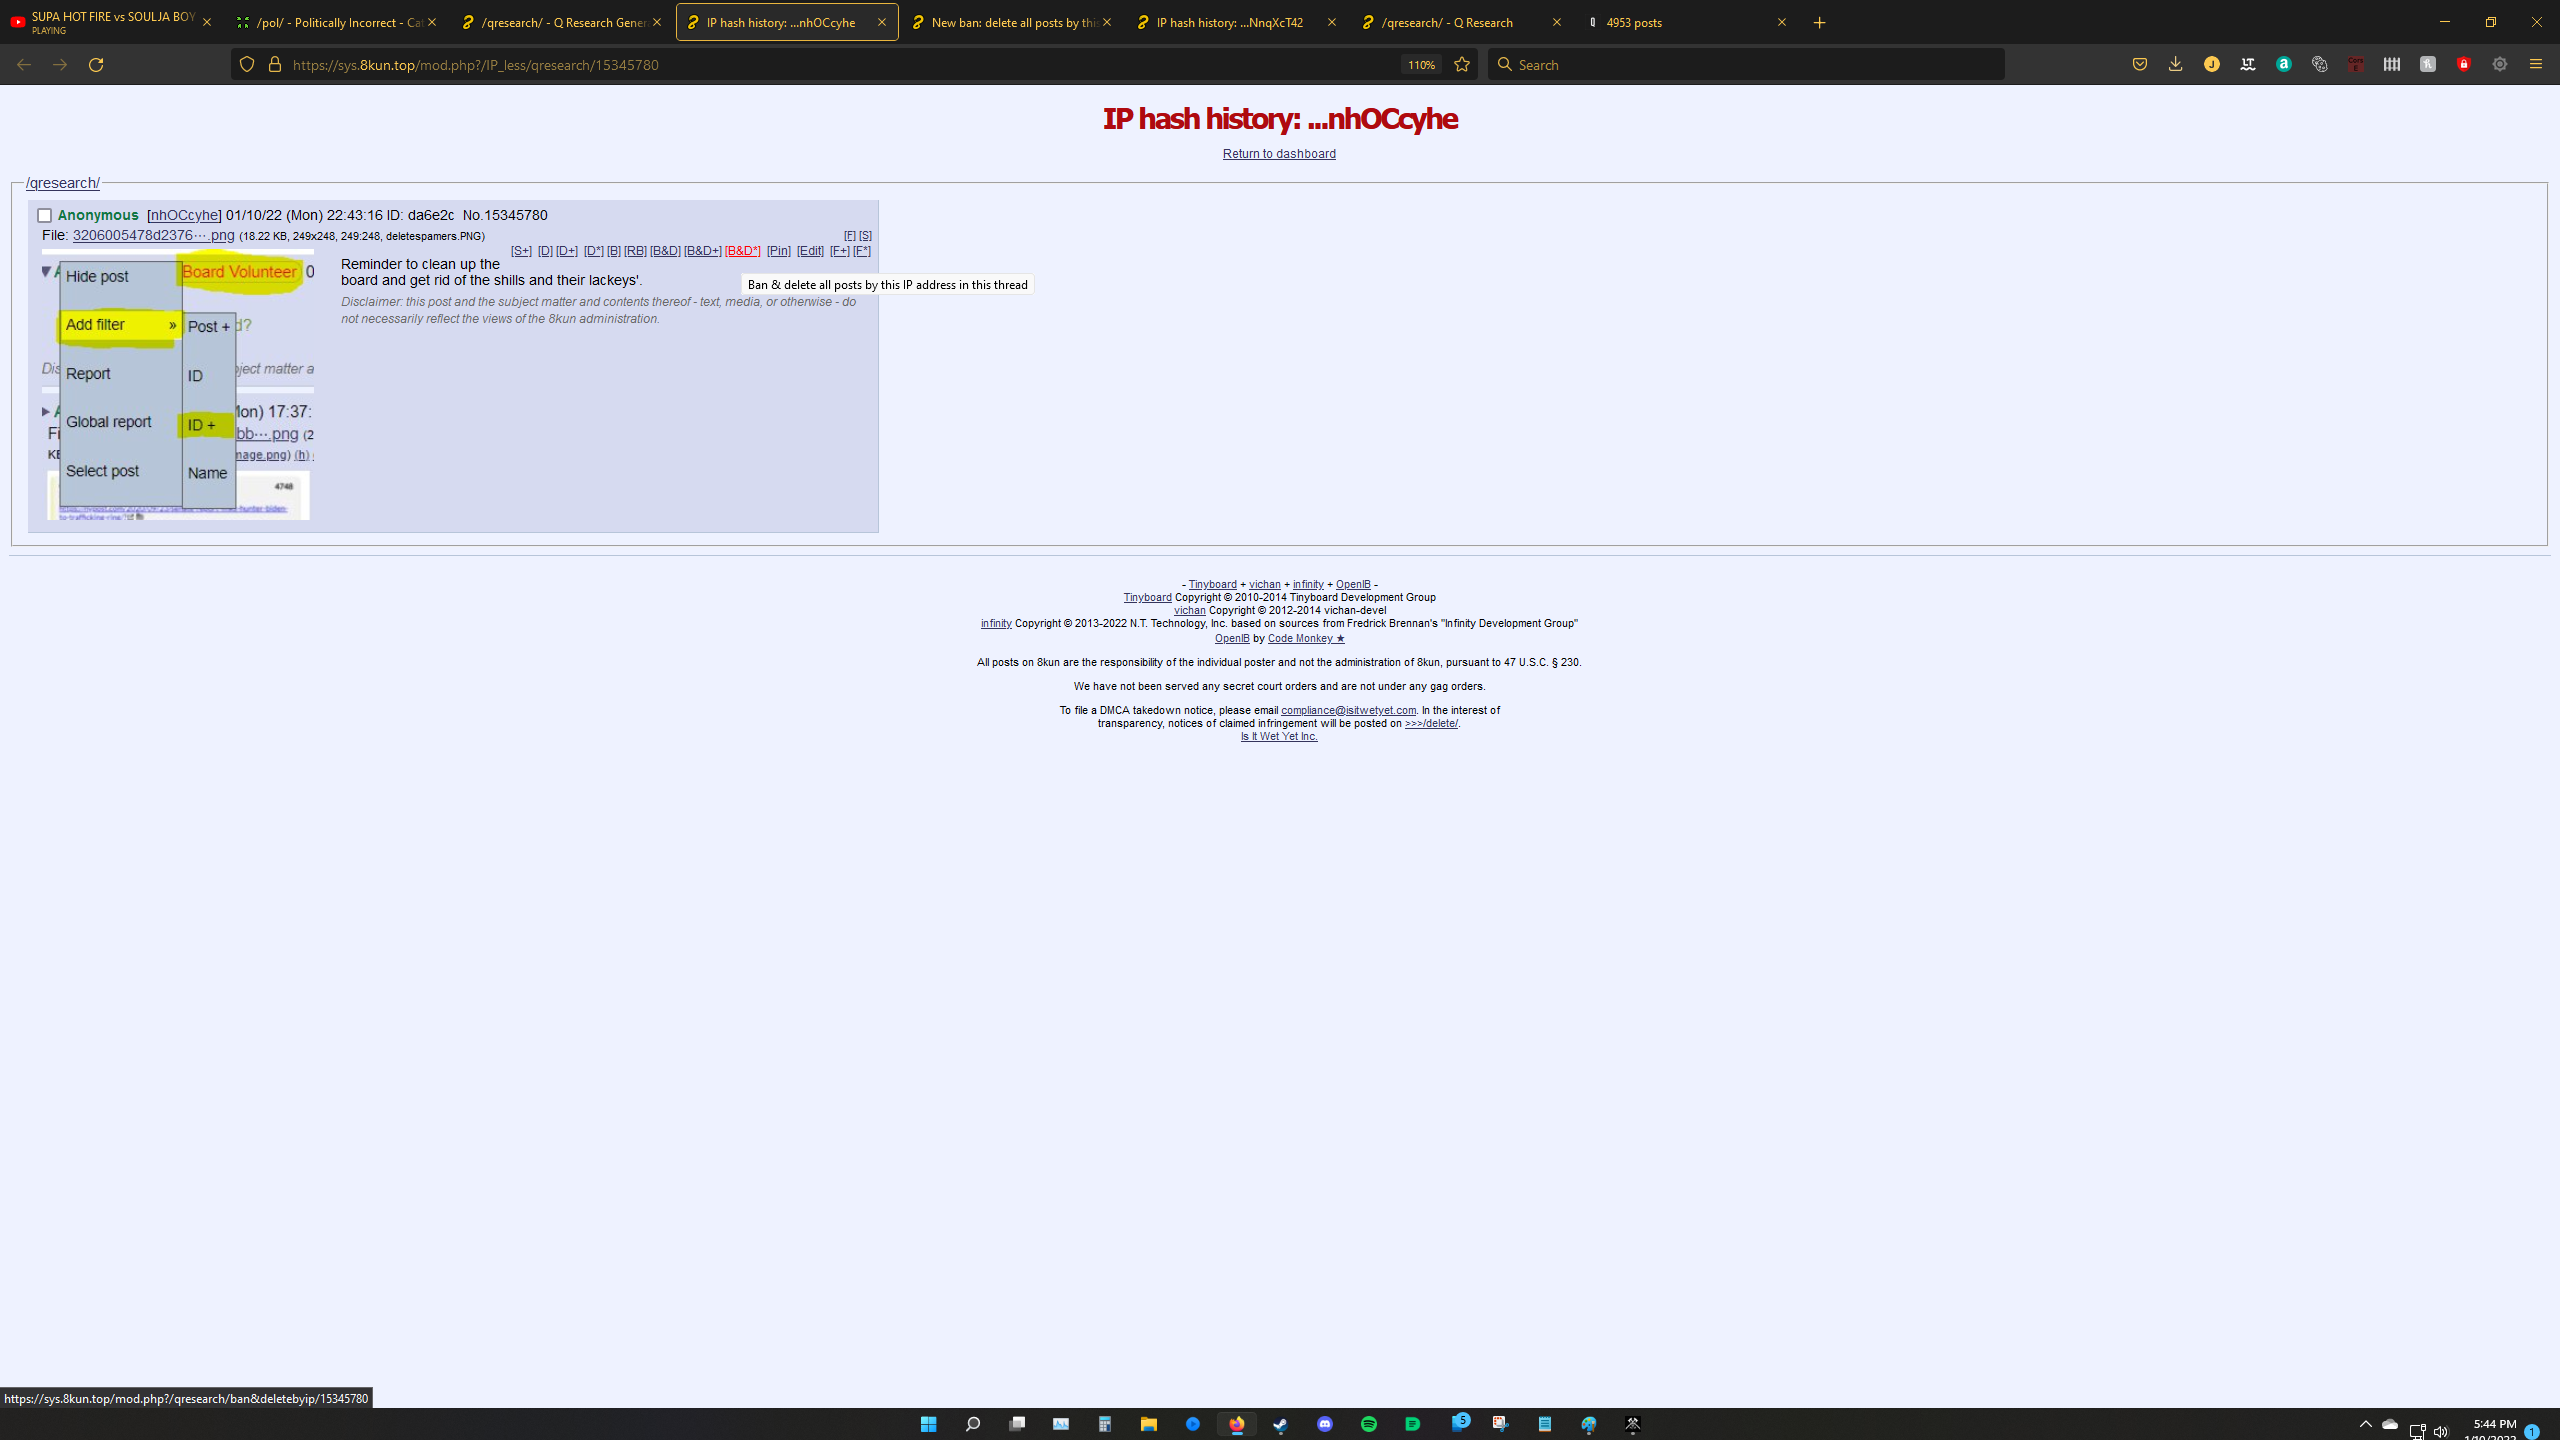The height and width of the screenshot is (1440, 2560).
Task: Click inside the Firefox Search field
Action: pos(1745,65)
